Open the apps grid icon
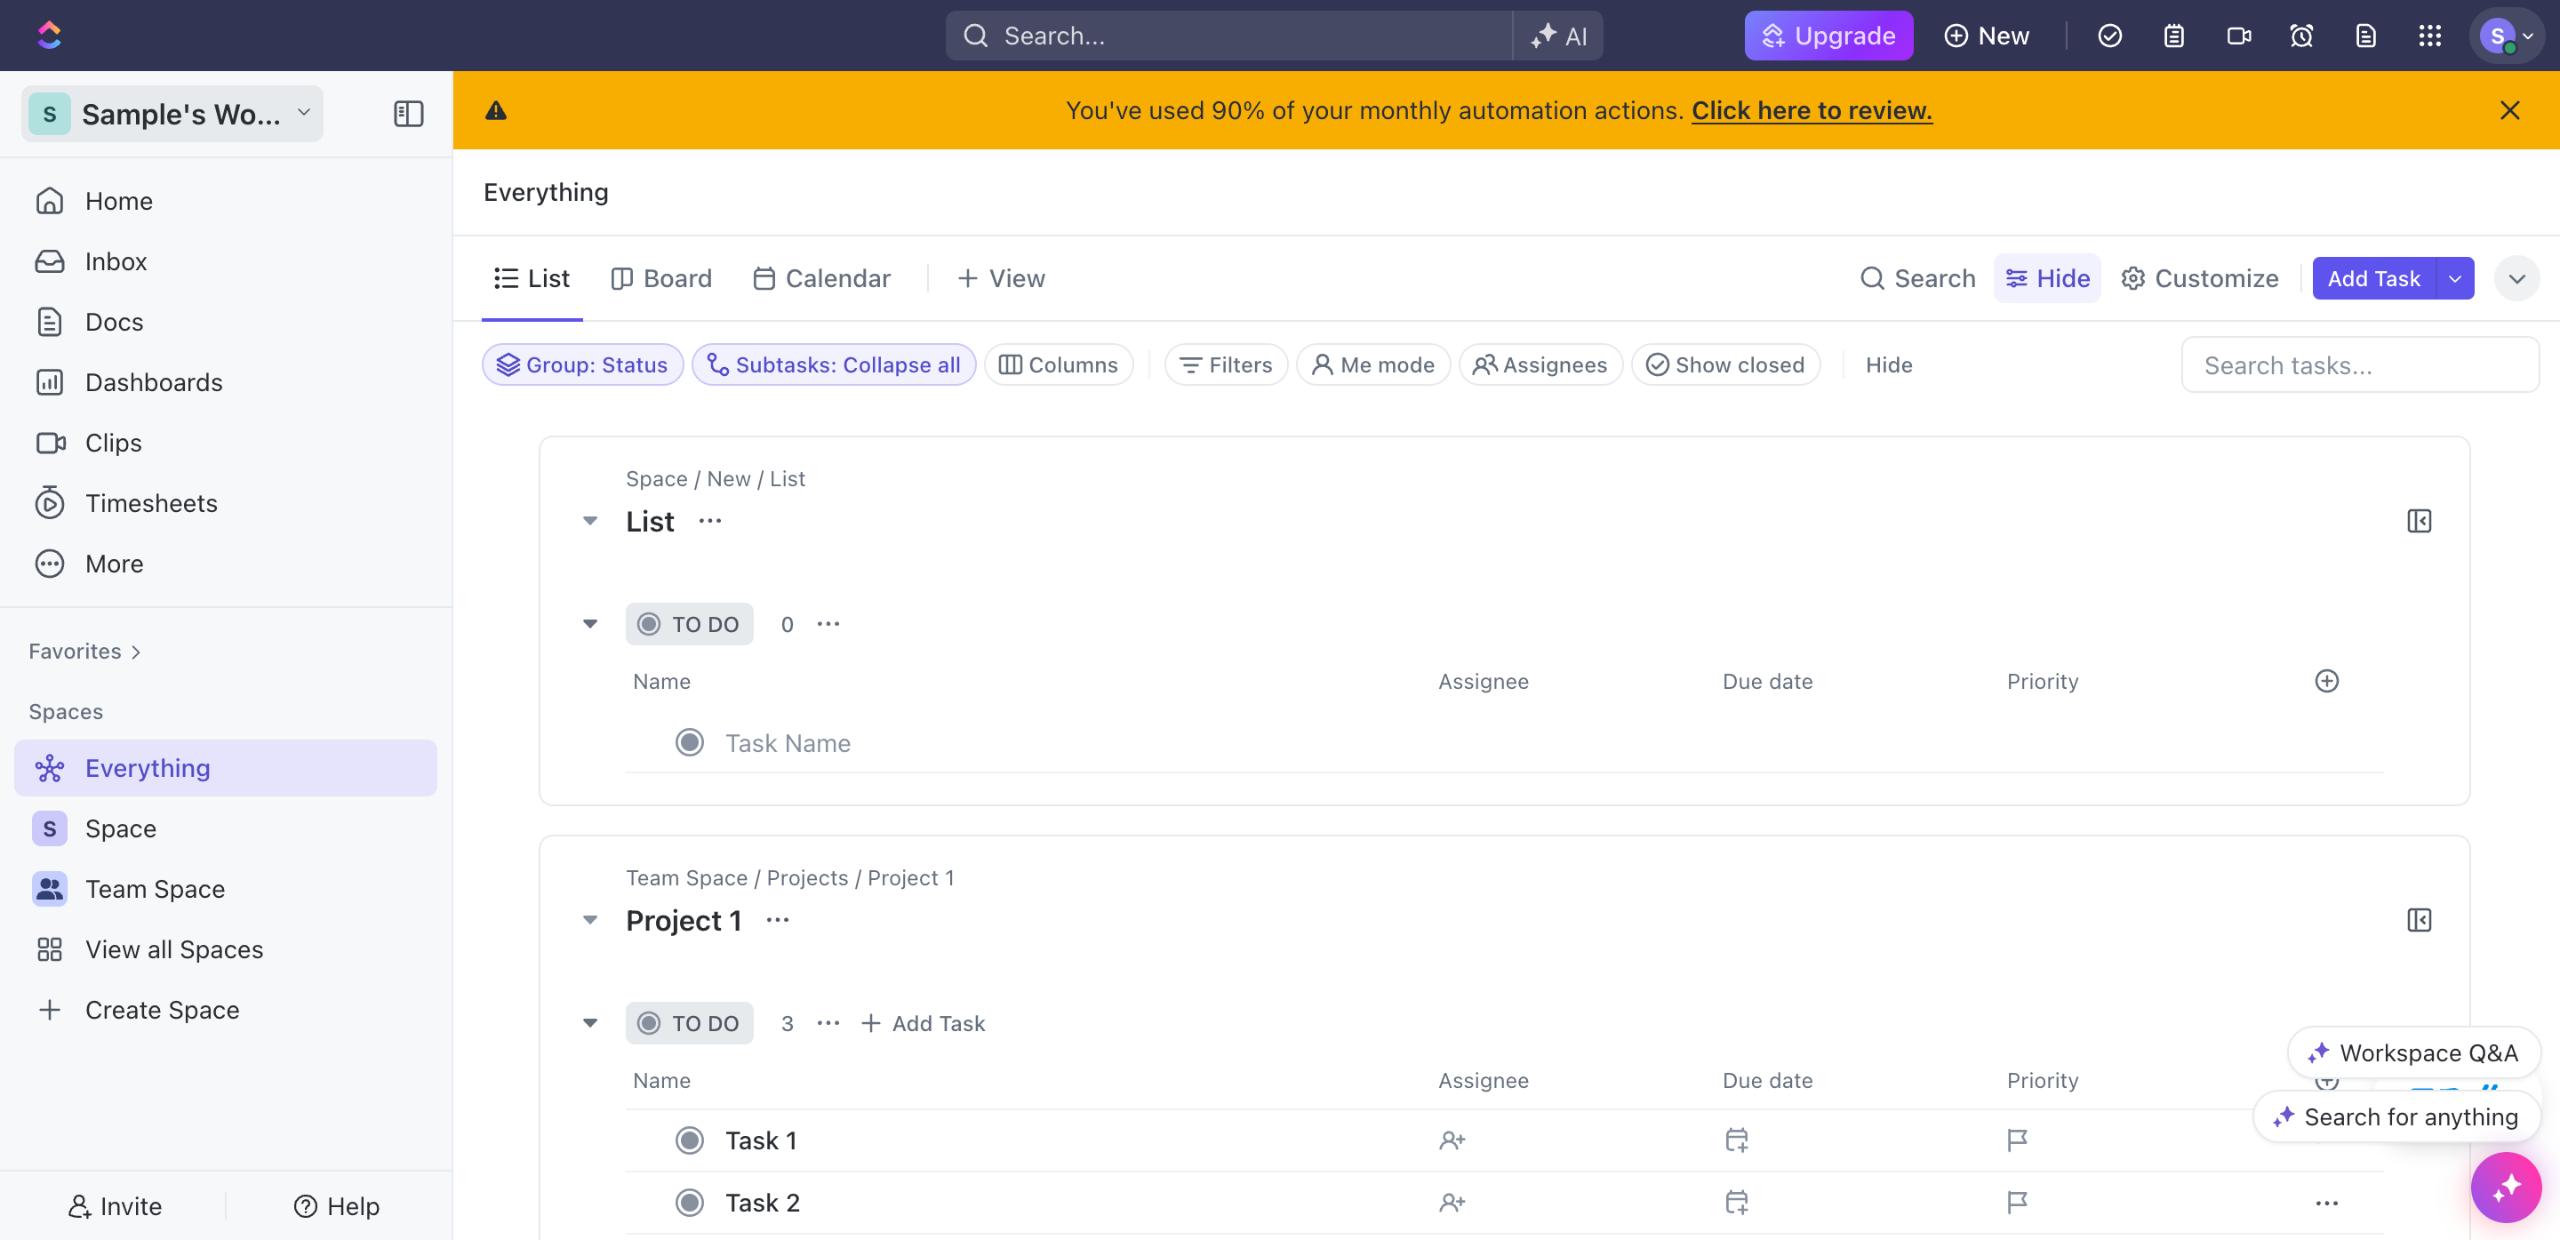The image size is (2560, 1240). tap(2429, 36)
